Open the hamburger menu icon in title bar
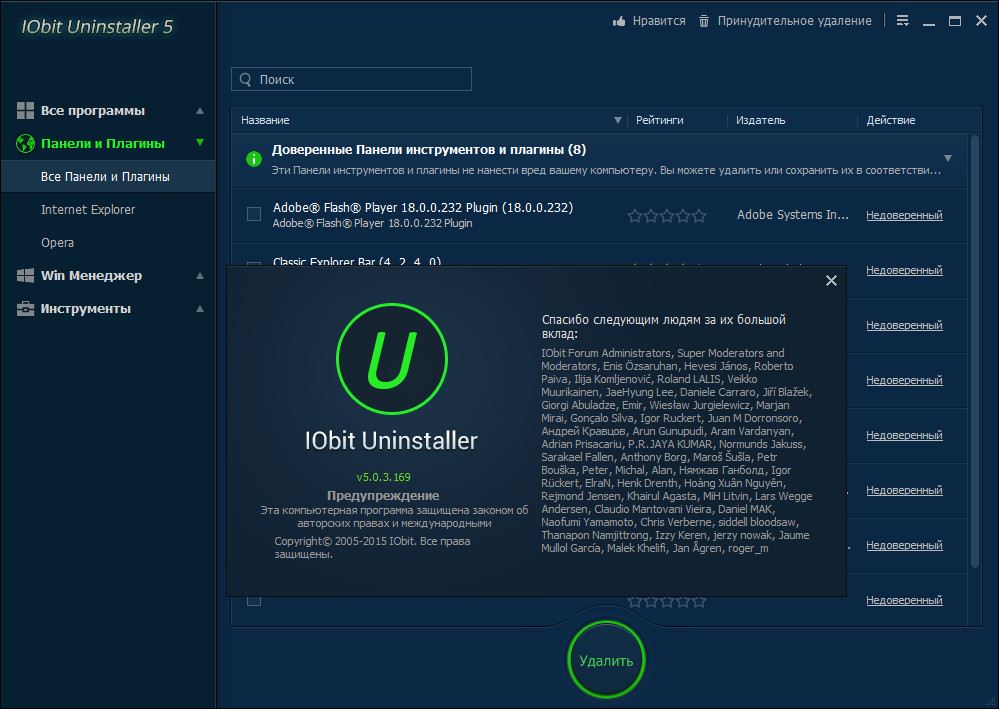The height and width of the screenshot is (709, 999). pos(903,21)
